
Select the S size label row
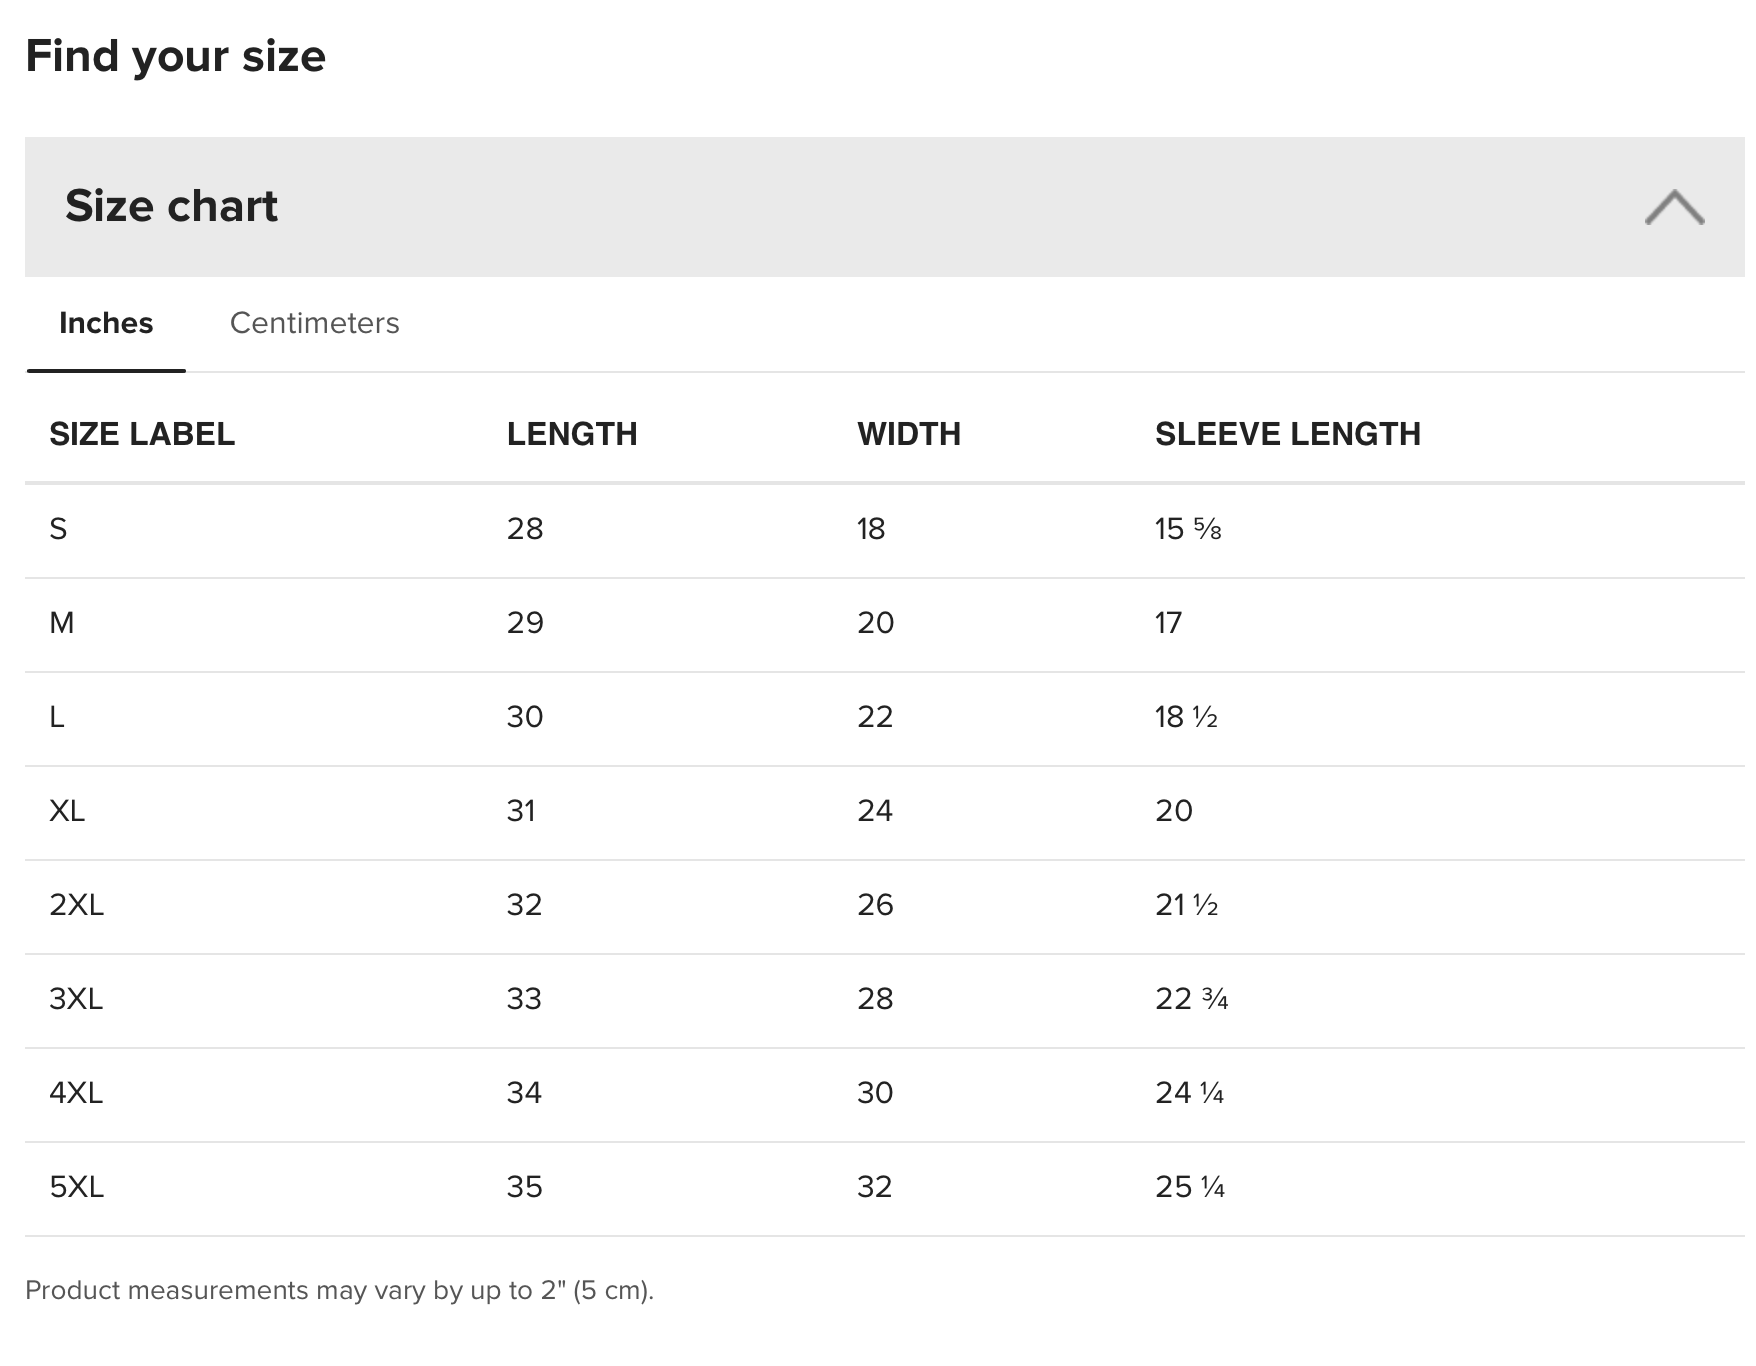coord(58,529)
